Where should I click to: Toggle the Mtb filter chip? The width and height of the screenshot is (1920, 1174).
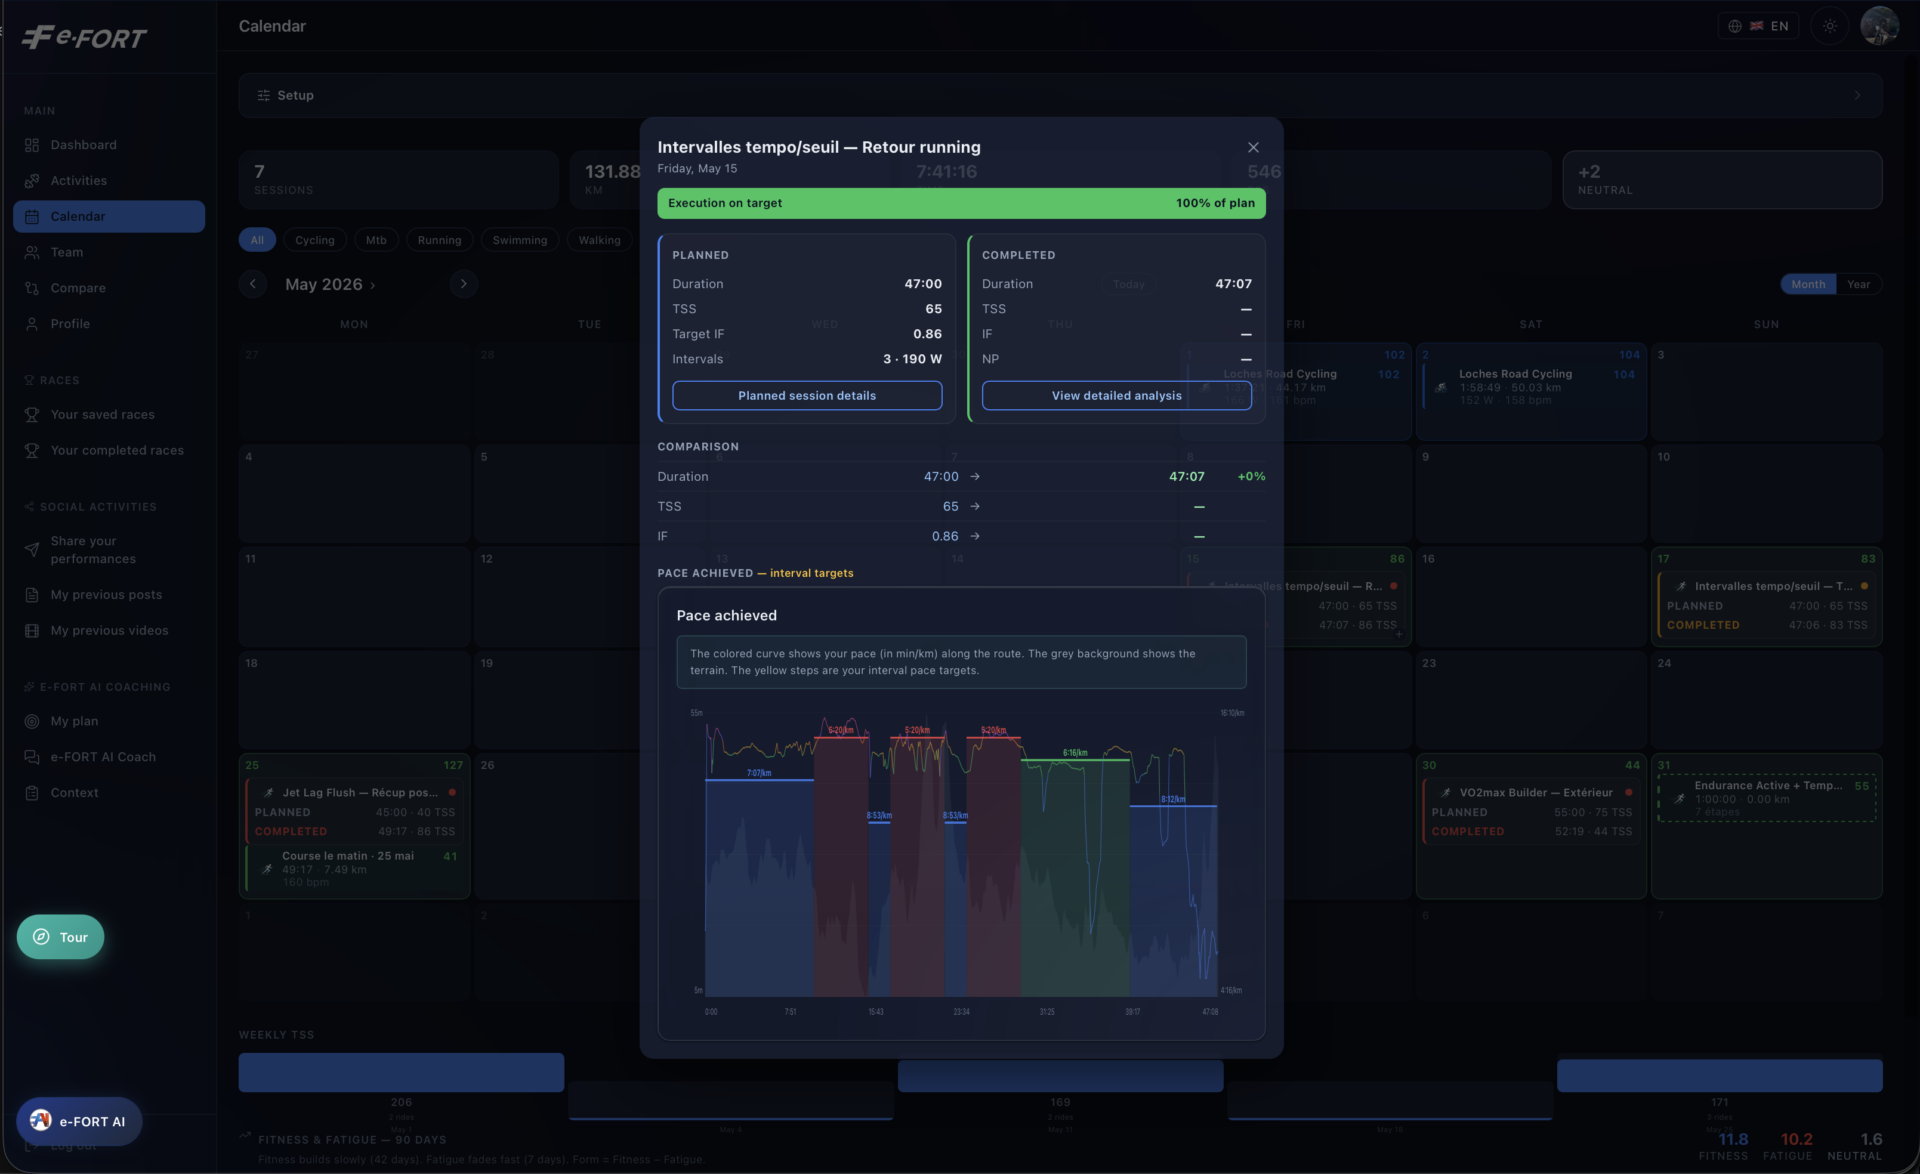point(376,240)
